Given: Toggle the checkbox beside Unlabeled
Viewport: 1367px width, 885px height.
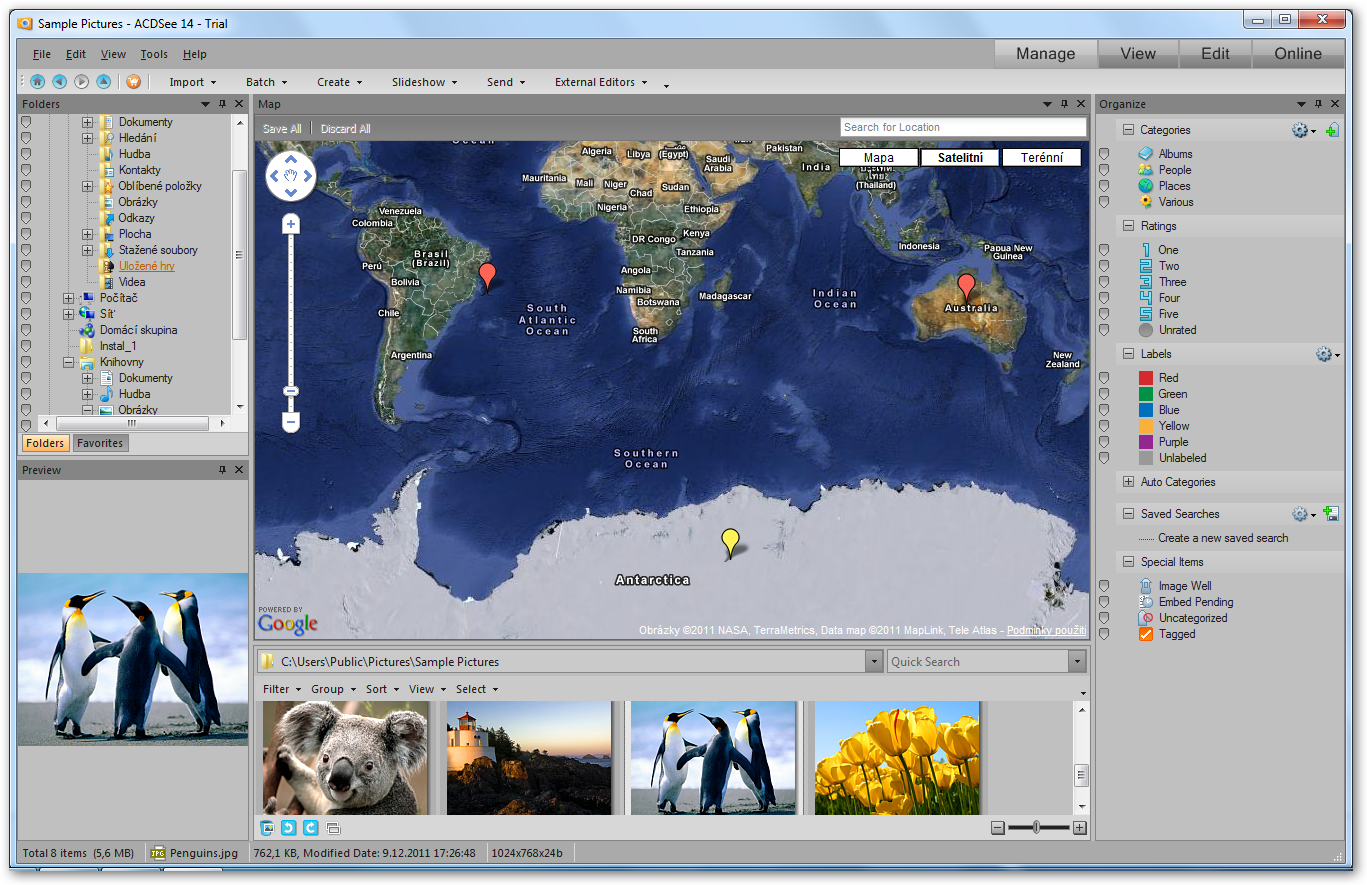Looking at the screenshot, I should pos(1104,458).
